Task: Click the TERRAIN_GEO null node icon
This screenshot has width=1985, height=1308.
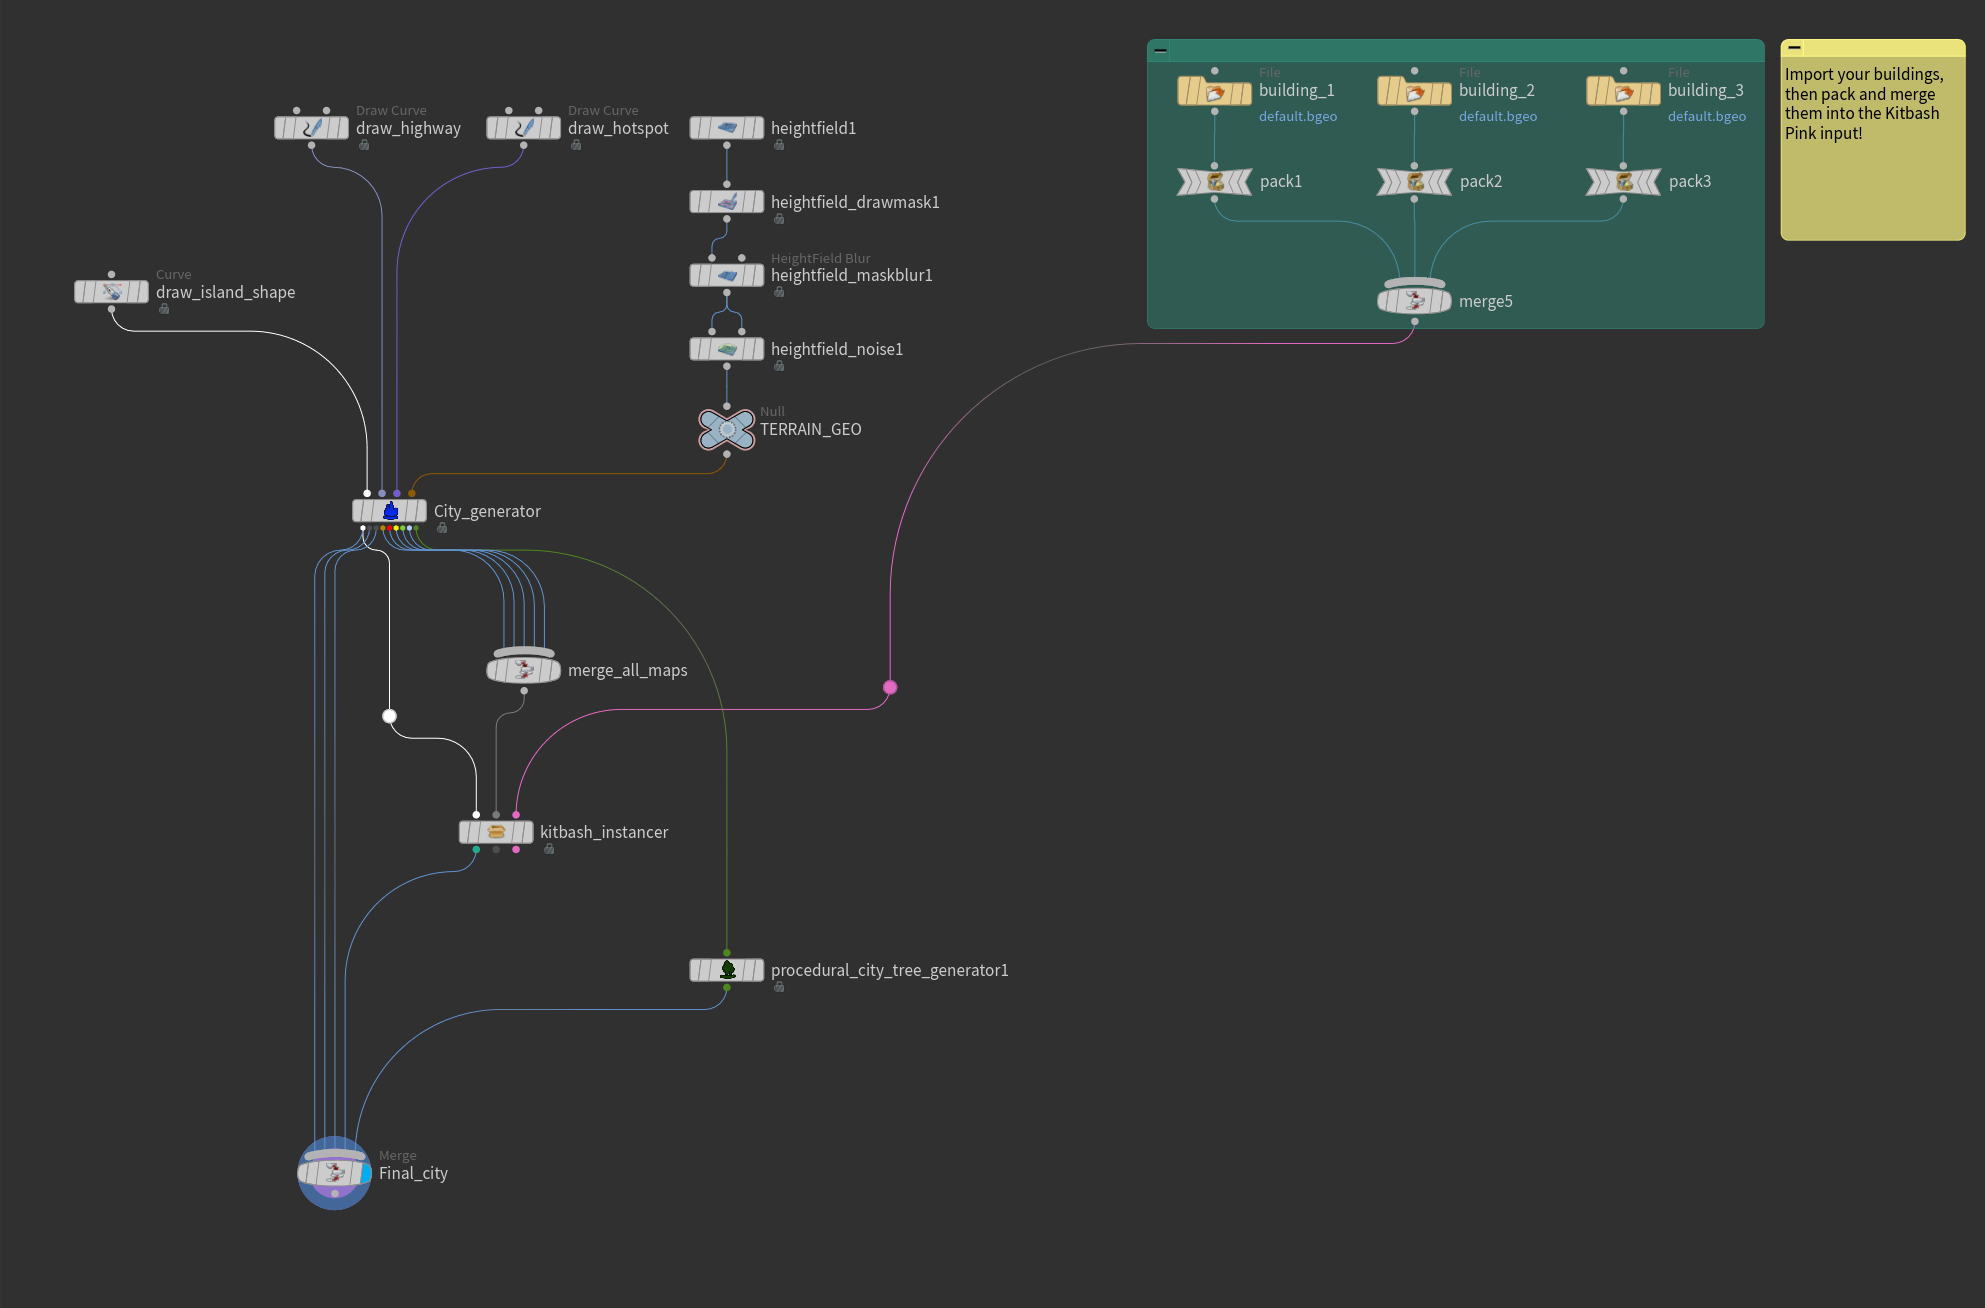Action: click(x=727, y=429)
